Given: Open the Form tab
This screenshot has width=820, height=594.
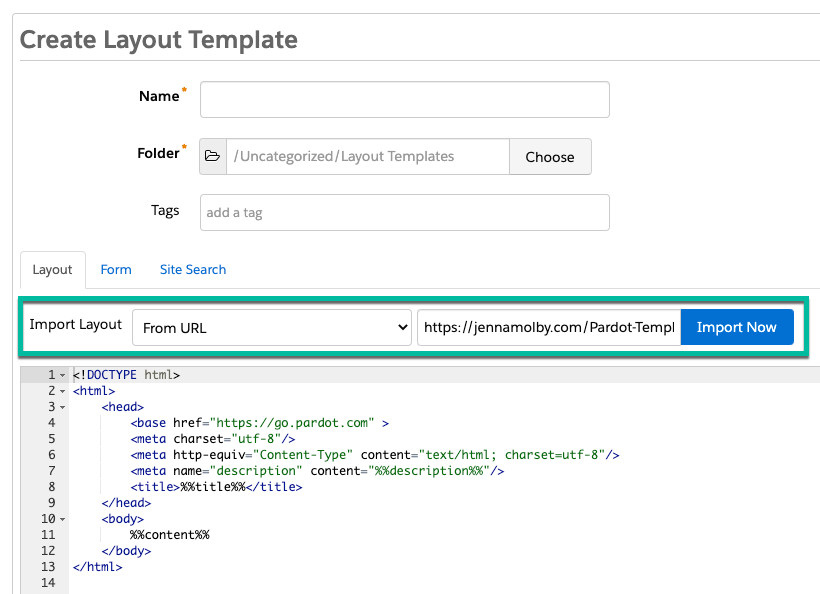Looking at the screenshot, I should click(x=116, y=270).
